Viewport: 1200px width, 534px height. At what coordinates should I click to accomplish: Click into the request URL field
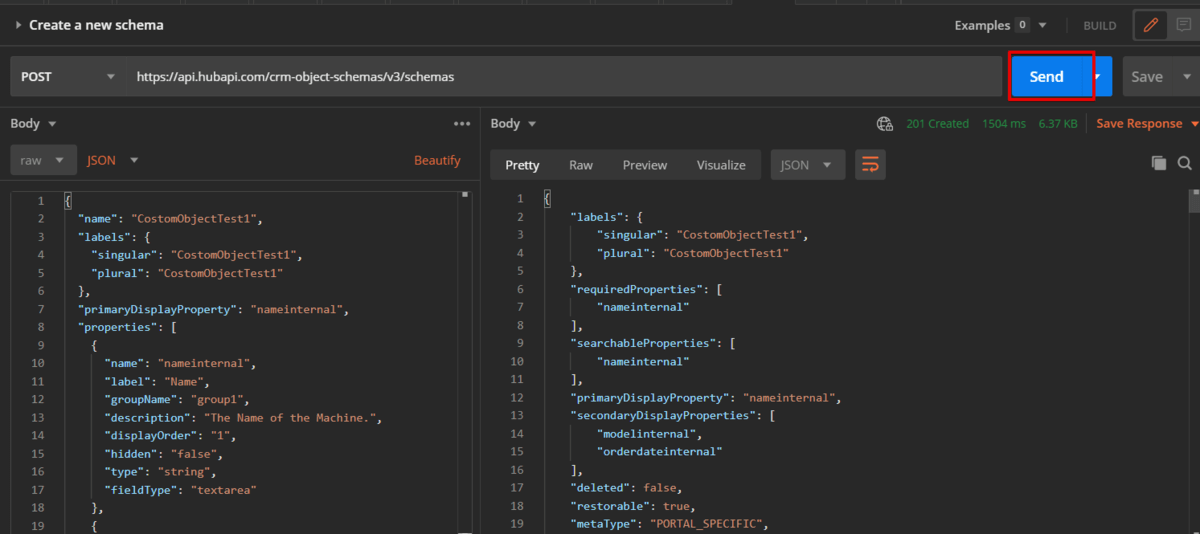(x=560, y=77)
